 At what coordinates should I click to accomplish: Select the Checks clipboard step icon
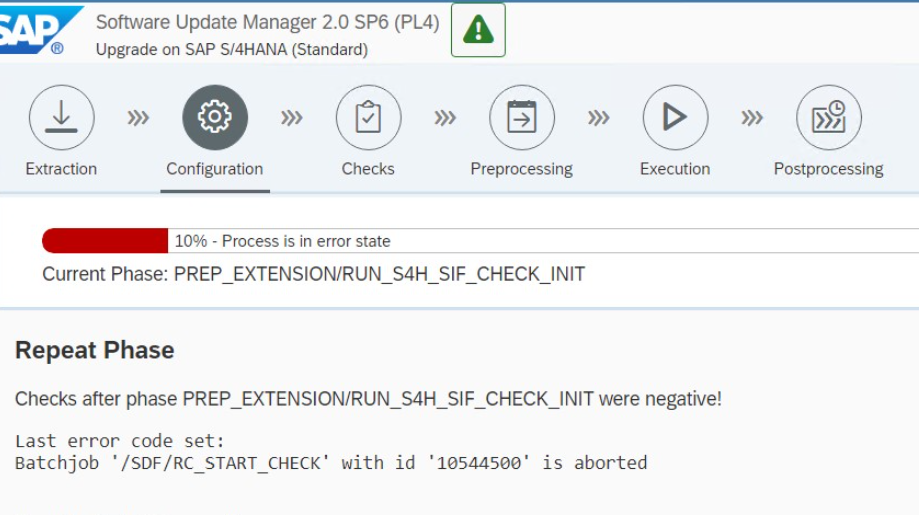[369, 117]
